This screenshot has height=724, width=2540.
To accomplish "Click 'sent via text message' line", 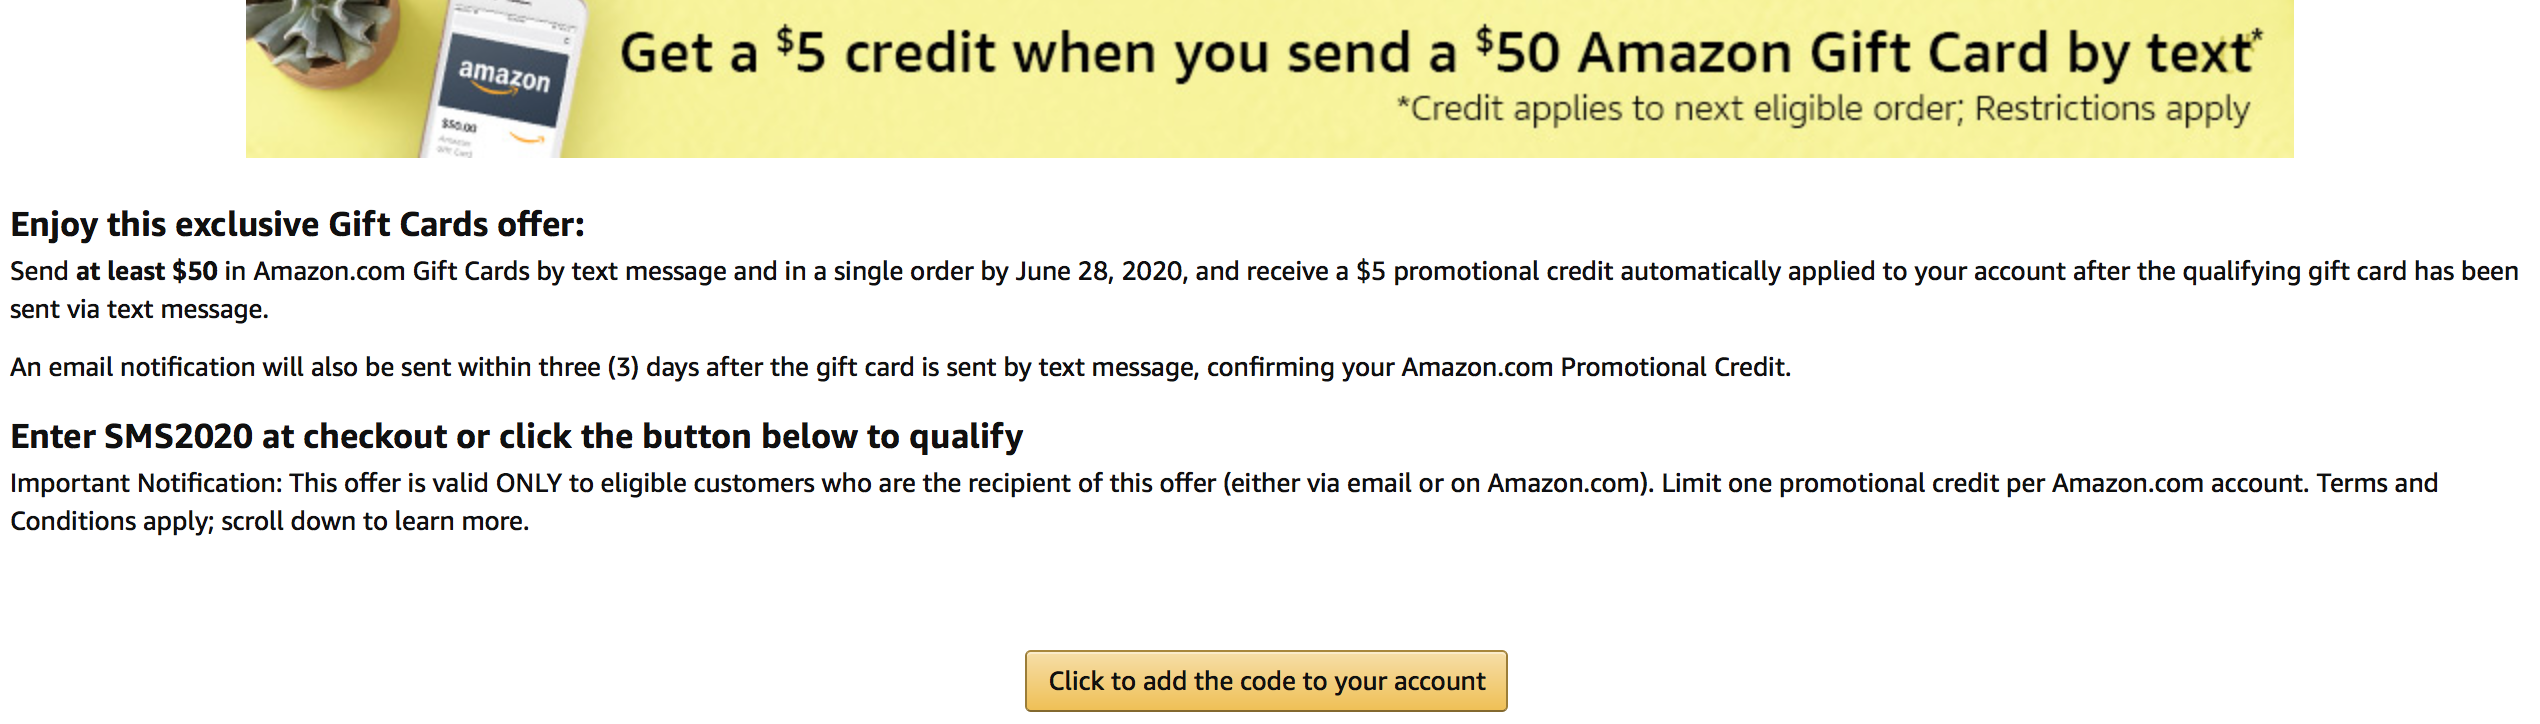I will 139,309.
